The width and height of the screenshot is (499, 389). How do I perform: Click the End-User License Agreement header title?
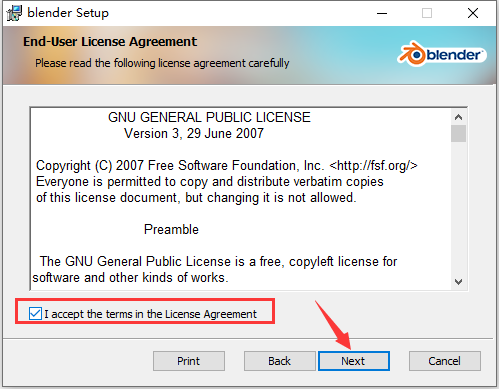110,42
